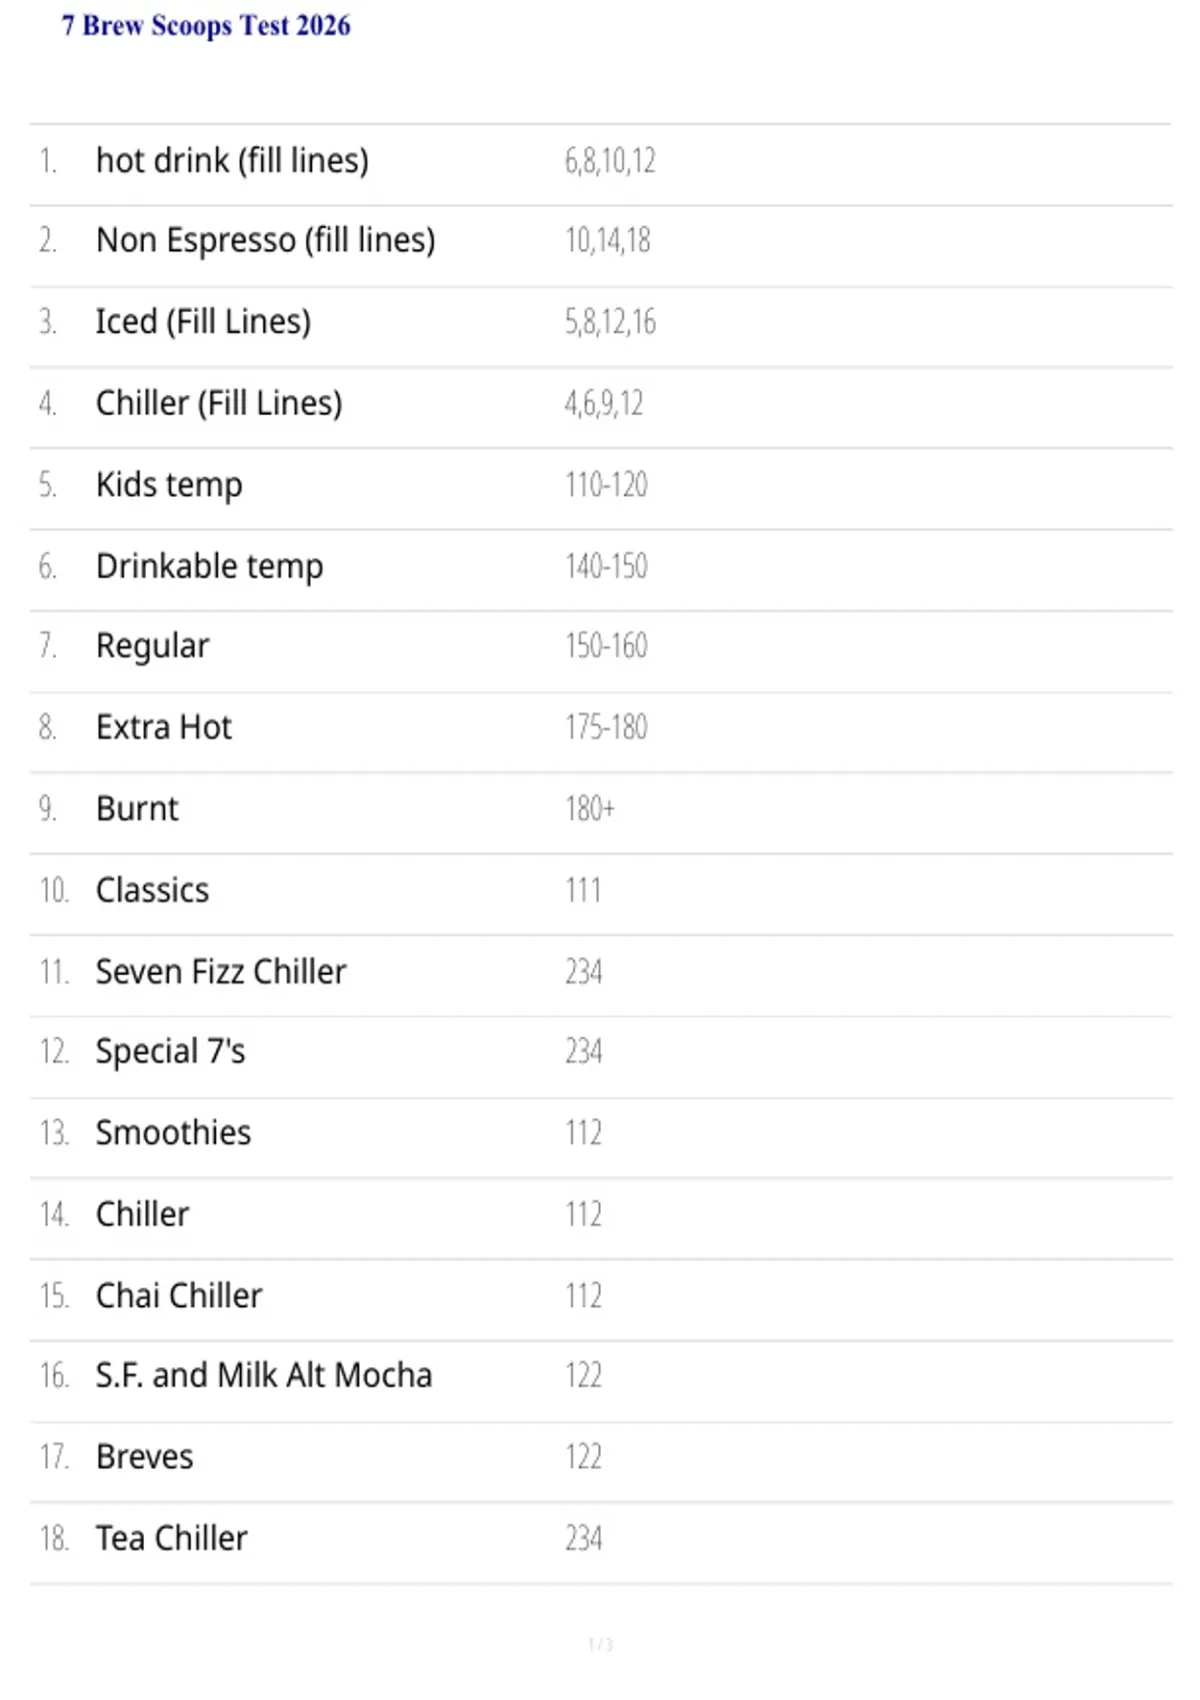1200x1700 pixels.
Task: Select the hot drink (fill lines) term
Action: pyautogui.click(x=232, y=160)
